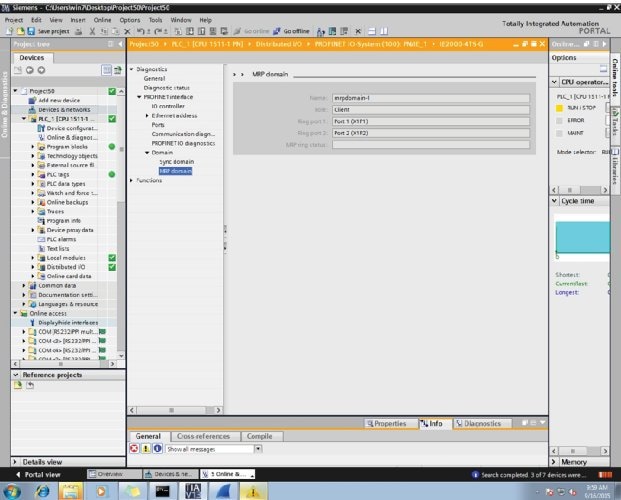Cut the selection with the scissors icon
The width and height of the screenshot is (621, 500).
(x=92, y=31)
